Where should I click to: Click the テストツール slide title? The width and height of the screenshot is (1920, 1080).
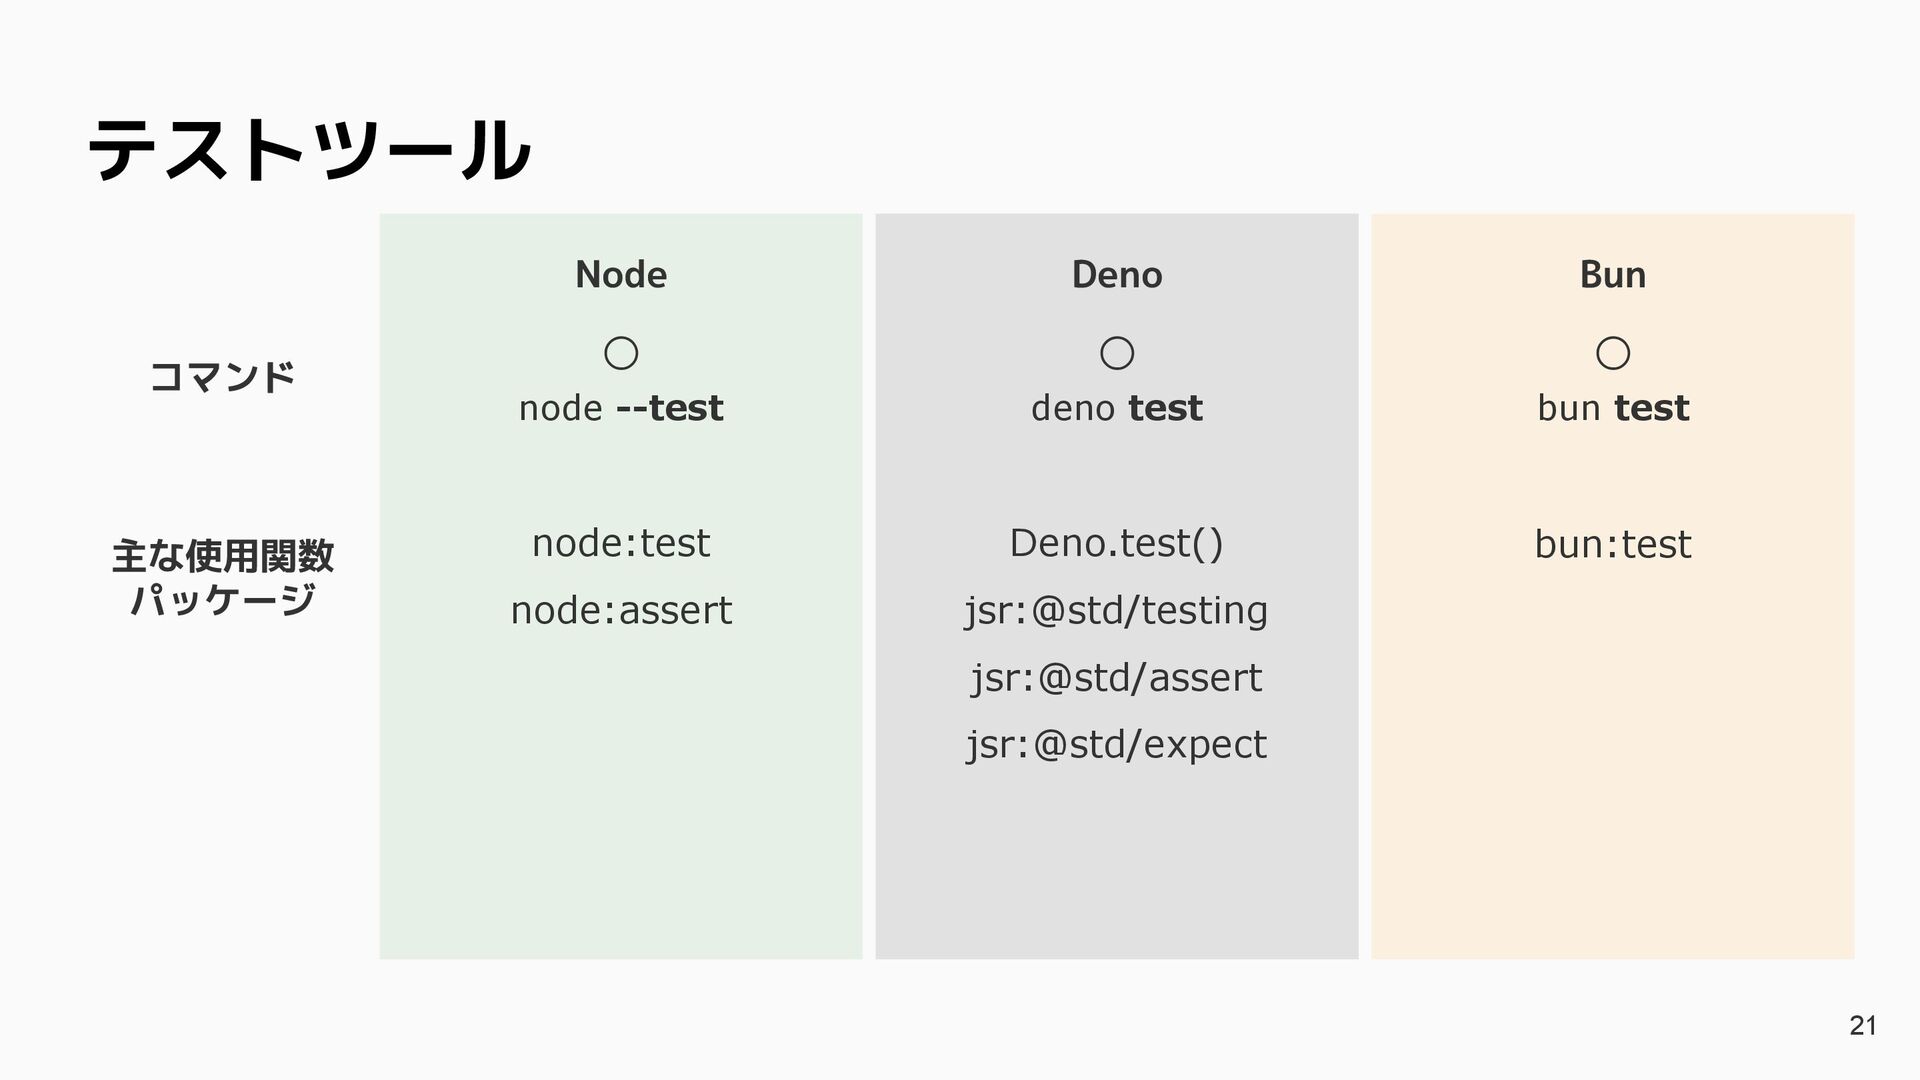pos(309,150)
